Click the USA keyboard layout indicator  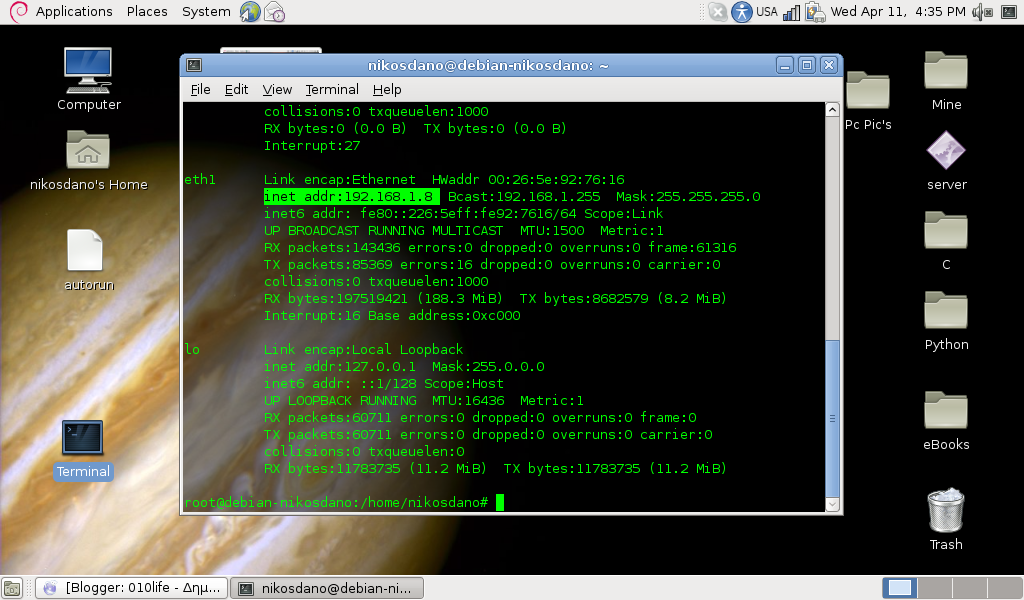pyautogui.click(x=767, y=12)
